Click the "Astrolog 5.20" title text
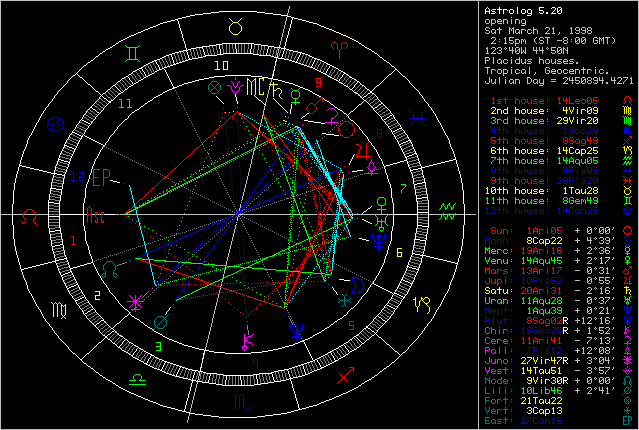This screenshot has height=430, width=639. (x=523, y=11)
